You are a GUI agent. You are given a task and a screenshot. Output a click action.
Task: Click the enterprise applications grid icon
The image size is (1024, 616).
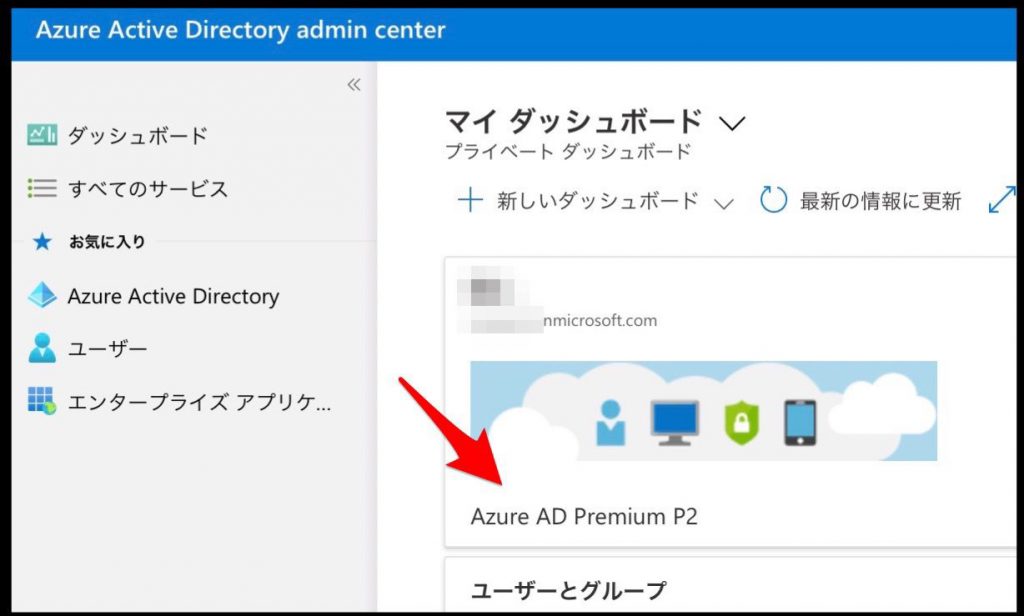tap(42, 400)
